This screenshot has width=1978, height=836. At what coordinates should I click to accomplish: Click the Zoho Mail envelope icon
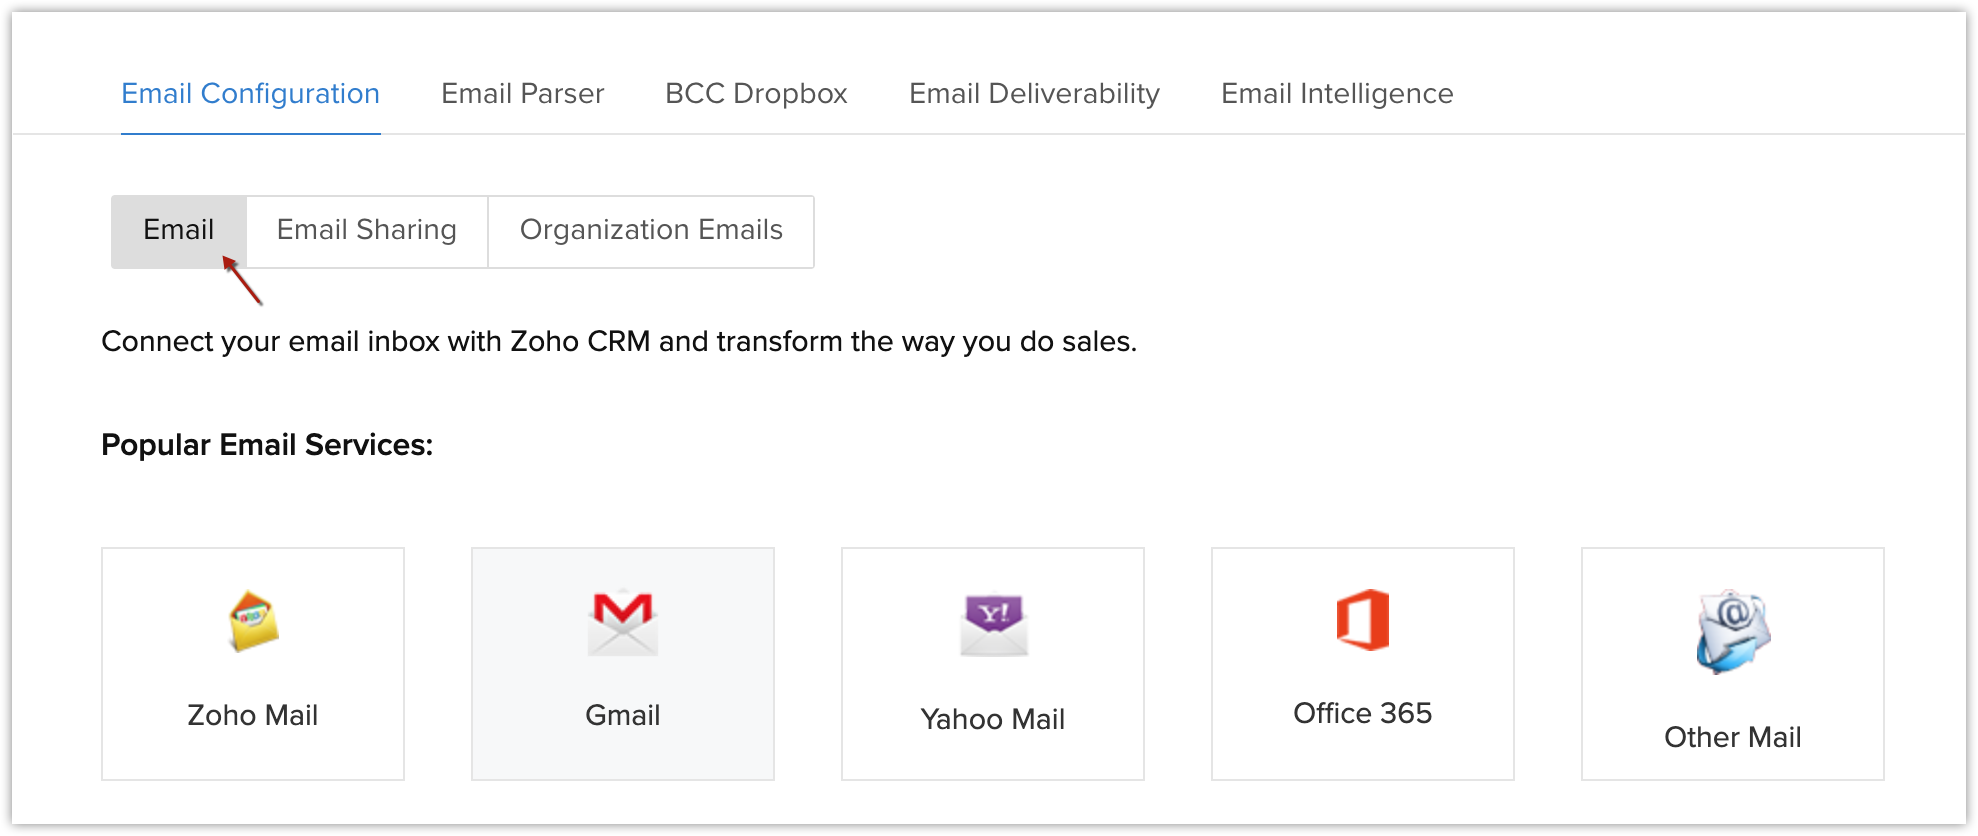pos(253,621)
